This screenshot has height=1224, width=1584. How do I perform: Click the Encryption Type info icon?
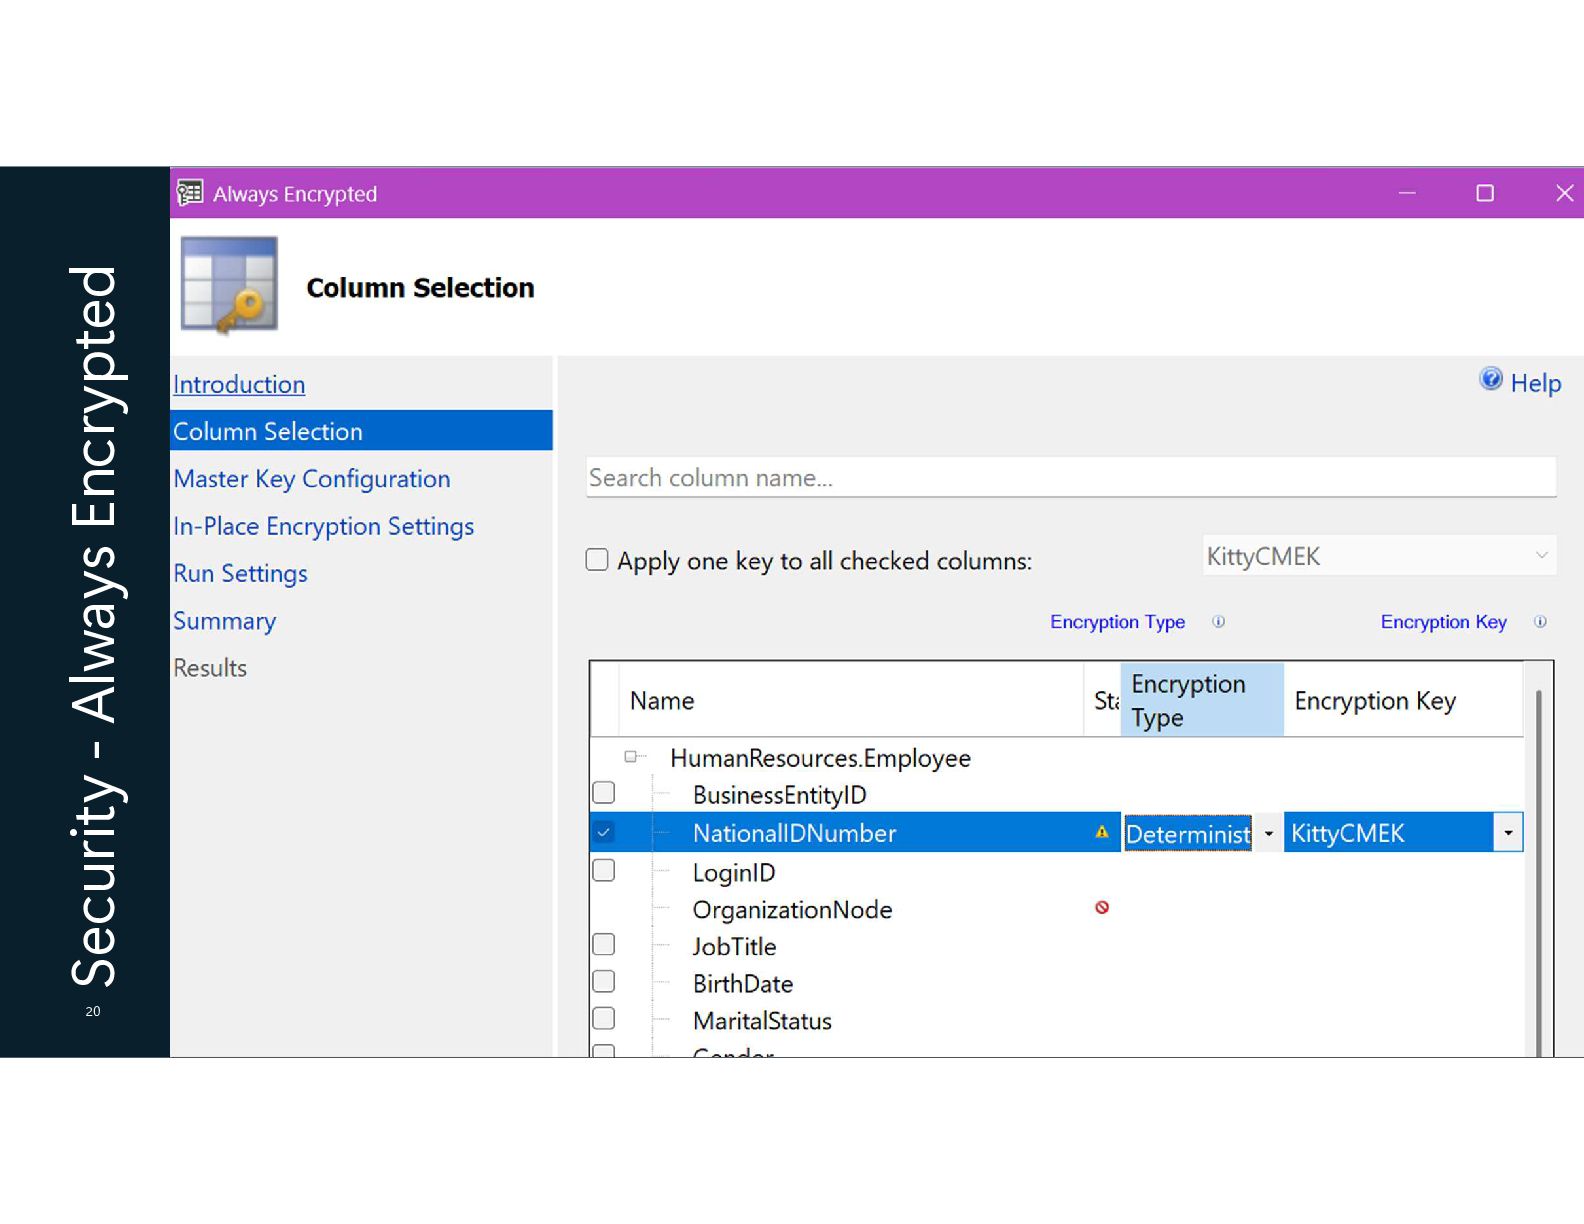1218,622
